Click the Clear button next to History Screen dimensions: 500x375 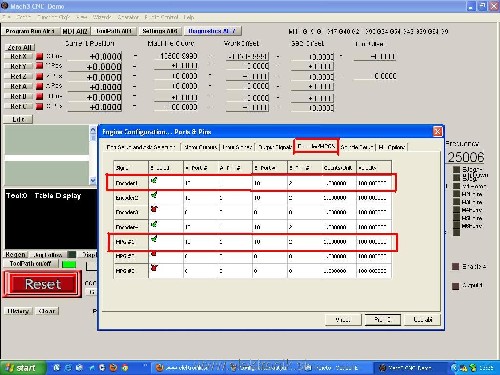point(47,311)
